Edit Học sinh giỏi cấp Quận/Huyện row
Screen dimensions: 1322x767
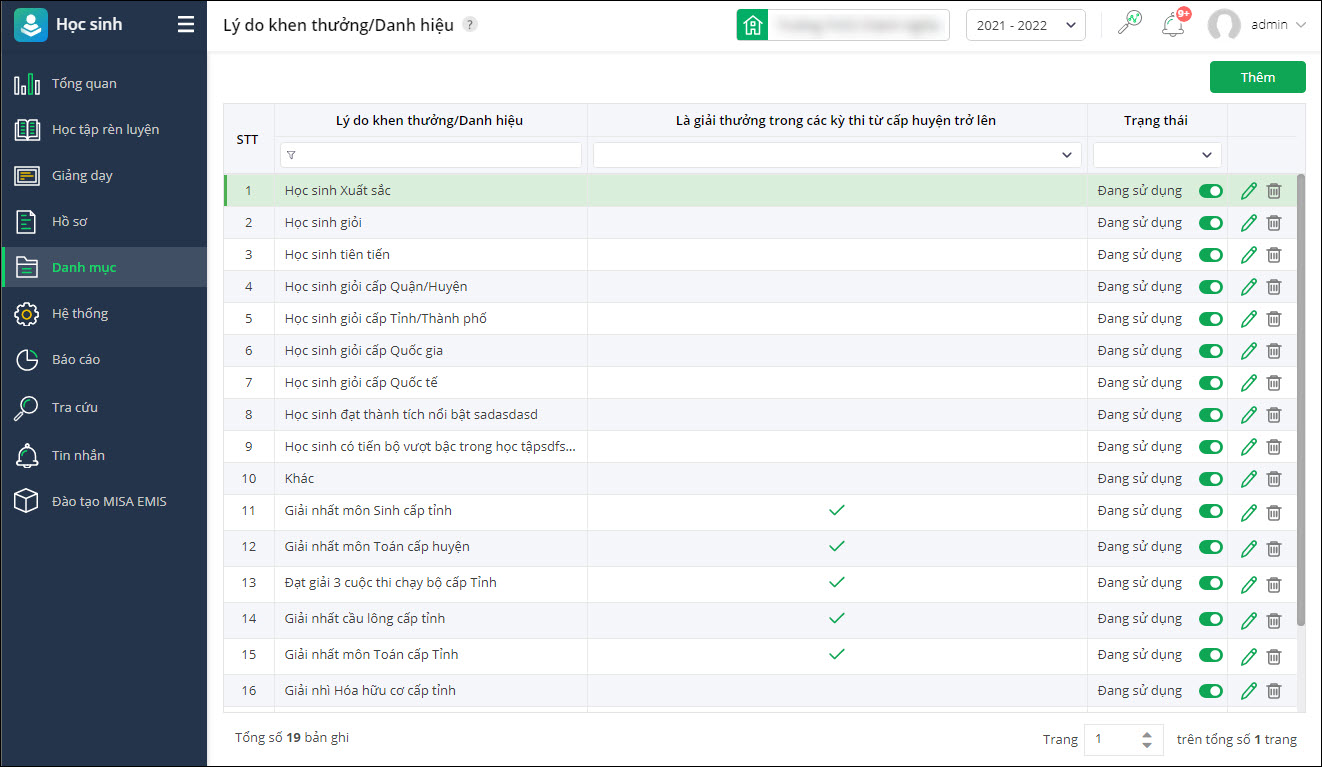click(x=1248, y=287)
